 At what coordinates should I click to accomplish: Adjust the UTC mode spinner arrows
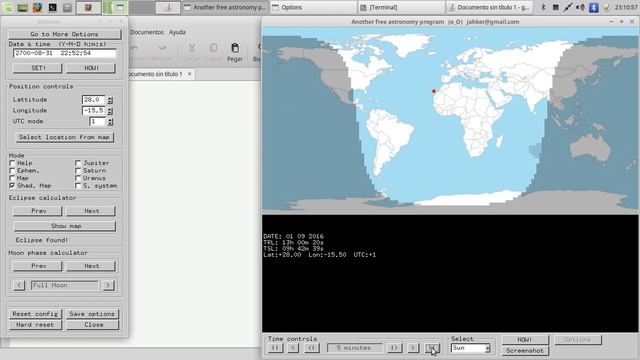pyautogui.click(x=110, y=122)
